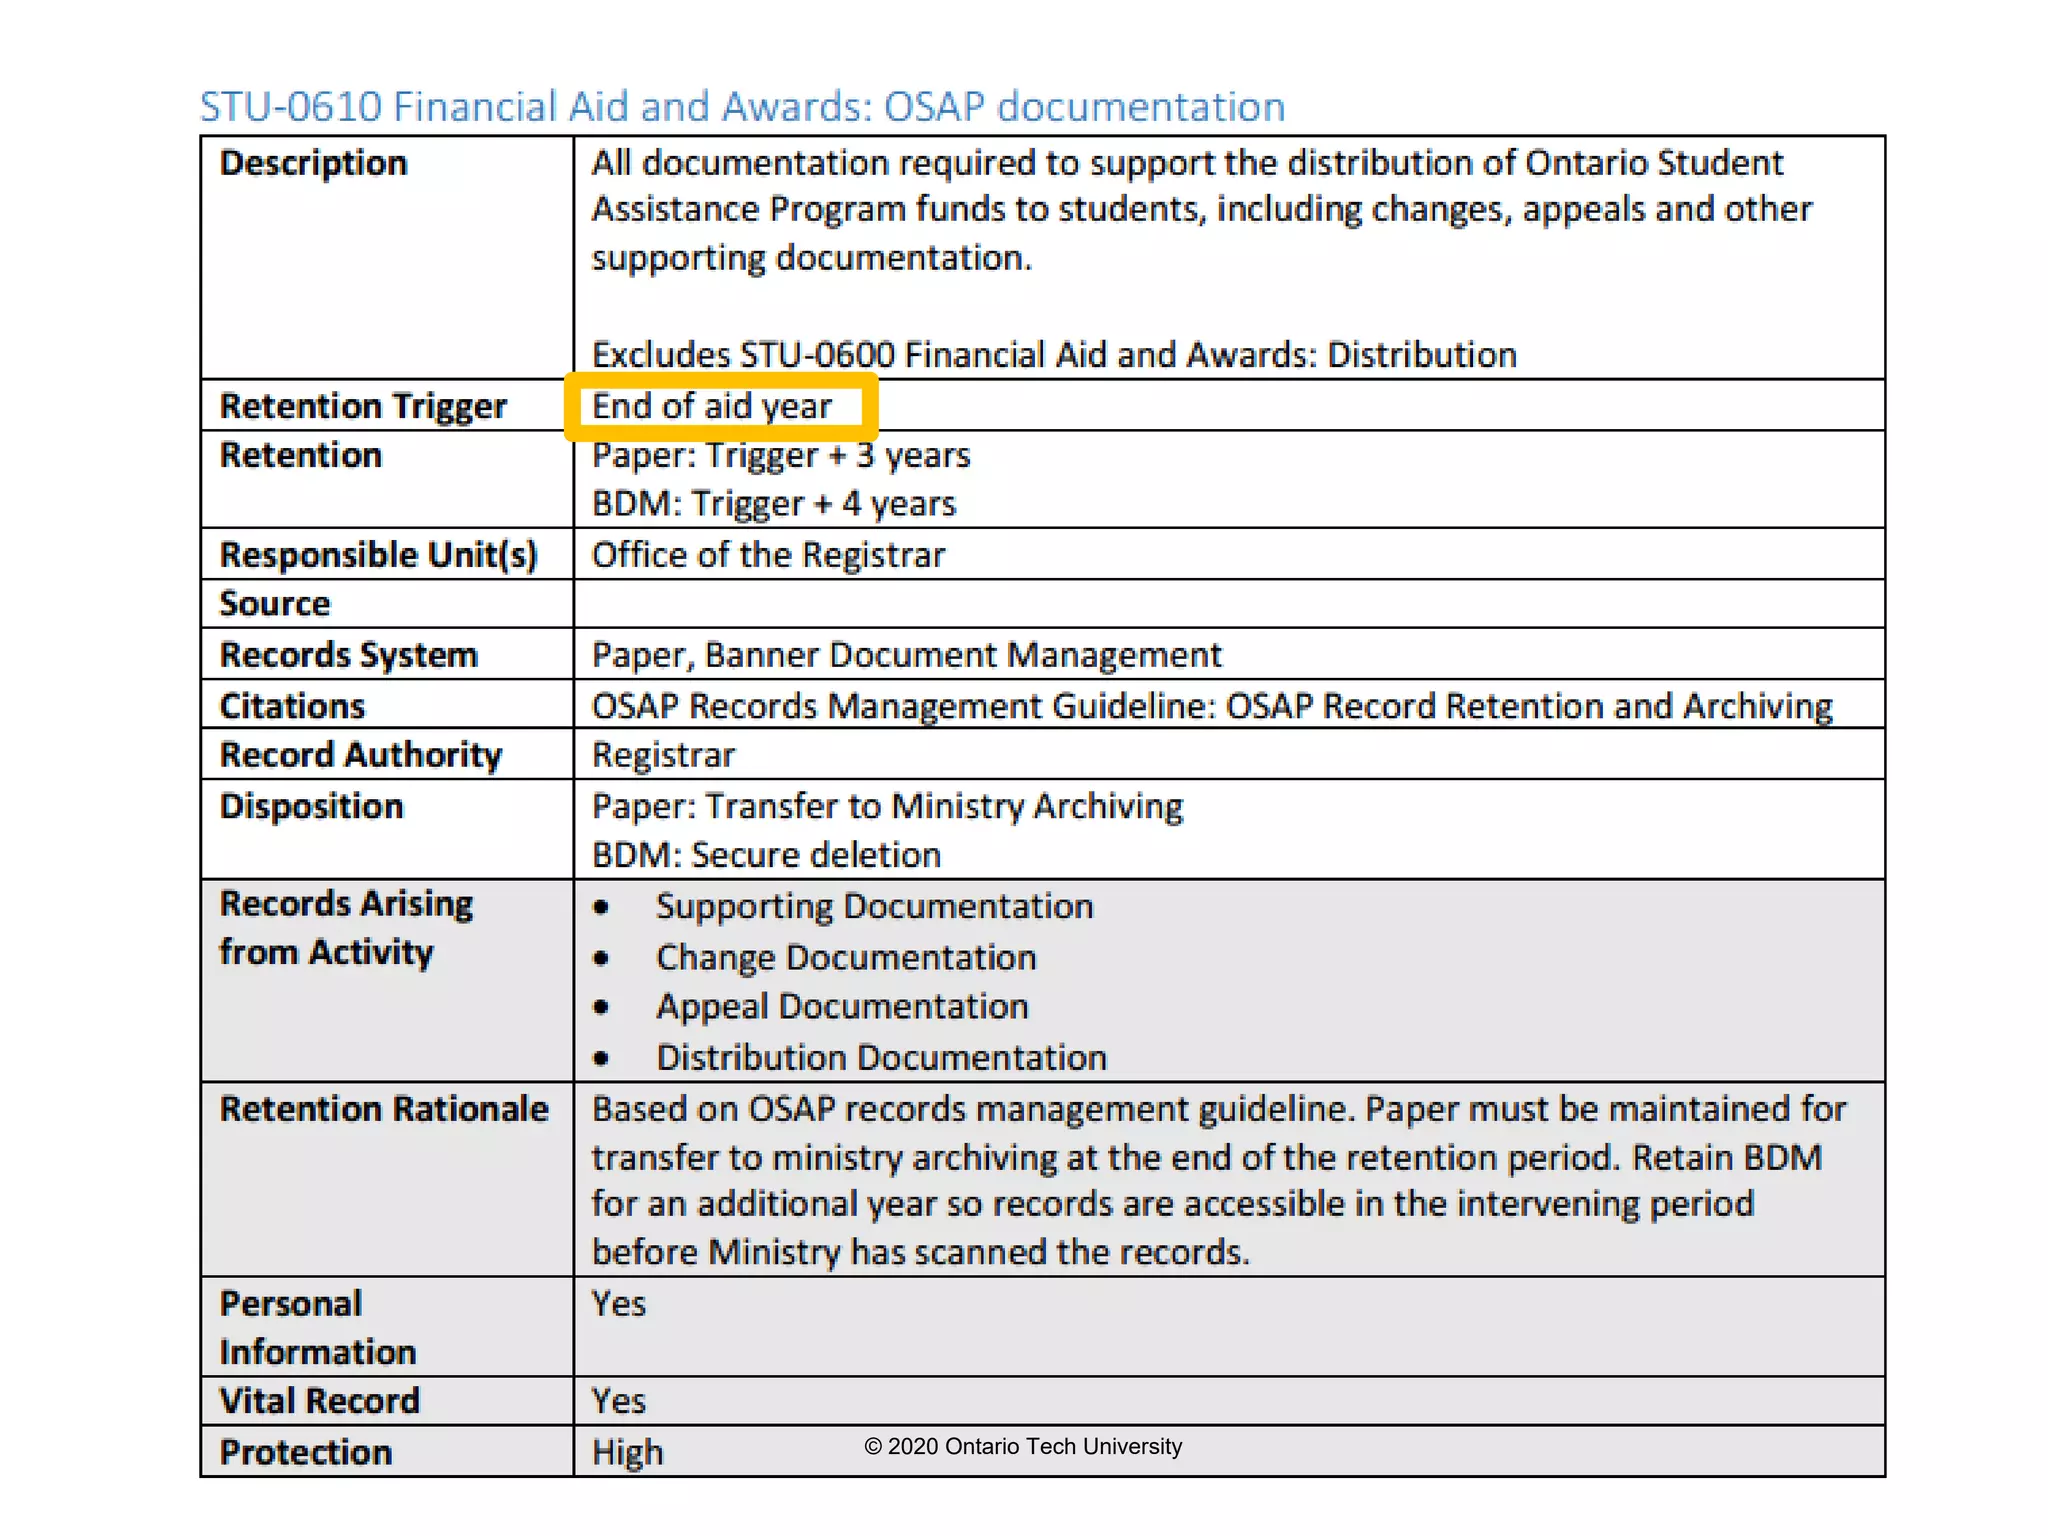Click the highlighted 'End of aid year' cell

click(711, 406)
